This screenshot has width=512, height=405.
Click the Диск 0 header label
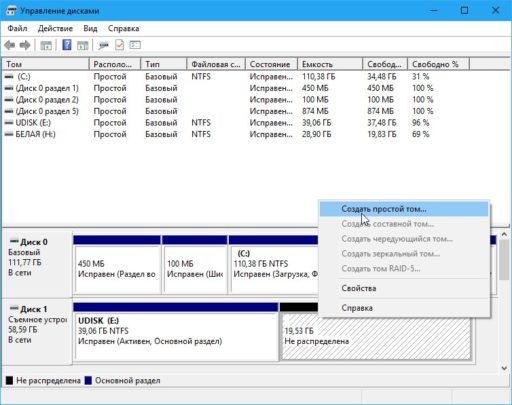point(34,242)
